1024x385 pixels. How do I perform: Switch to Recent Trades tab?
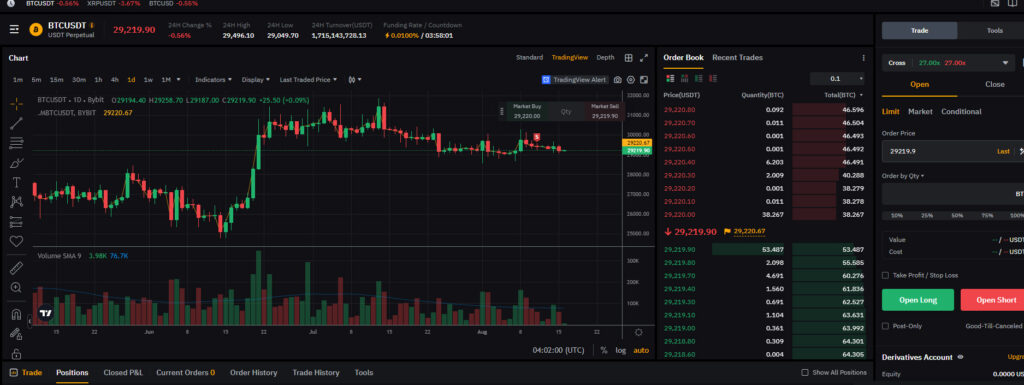tap(737, 57)
